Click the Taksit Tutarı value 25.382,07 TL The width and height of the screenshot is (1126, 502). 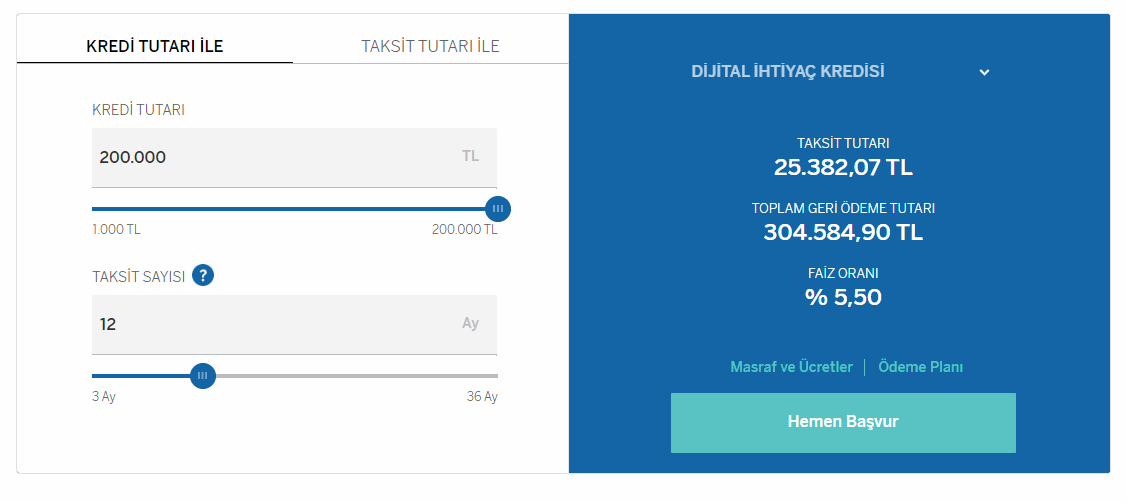pyautogui.click(x=843, y=167)
